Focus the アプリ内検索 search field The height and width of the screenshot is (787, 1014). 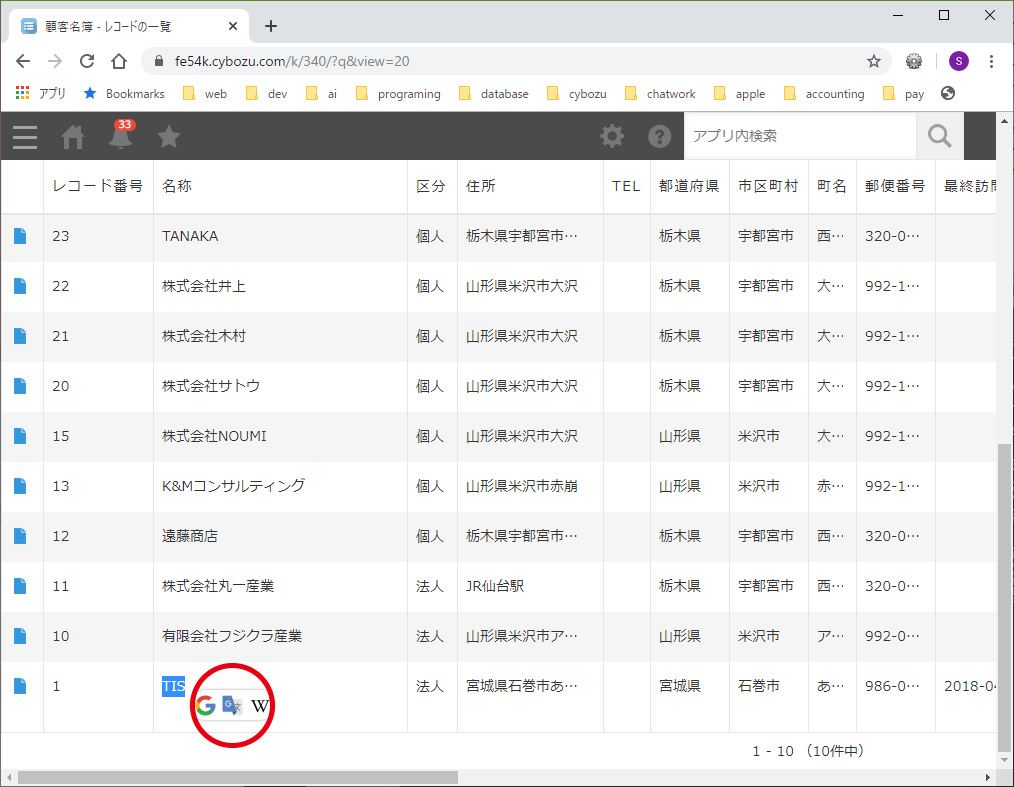point(800,136)
